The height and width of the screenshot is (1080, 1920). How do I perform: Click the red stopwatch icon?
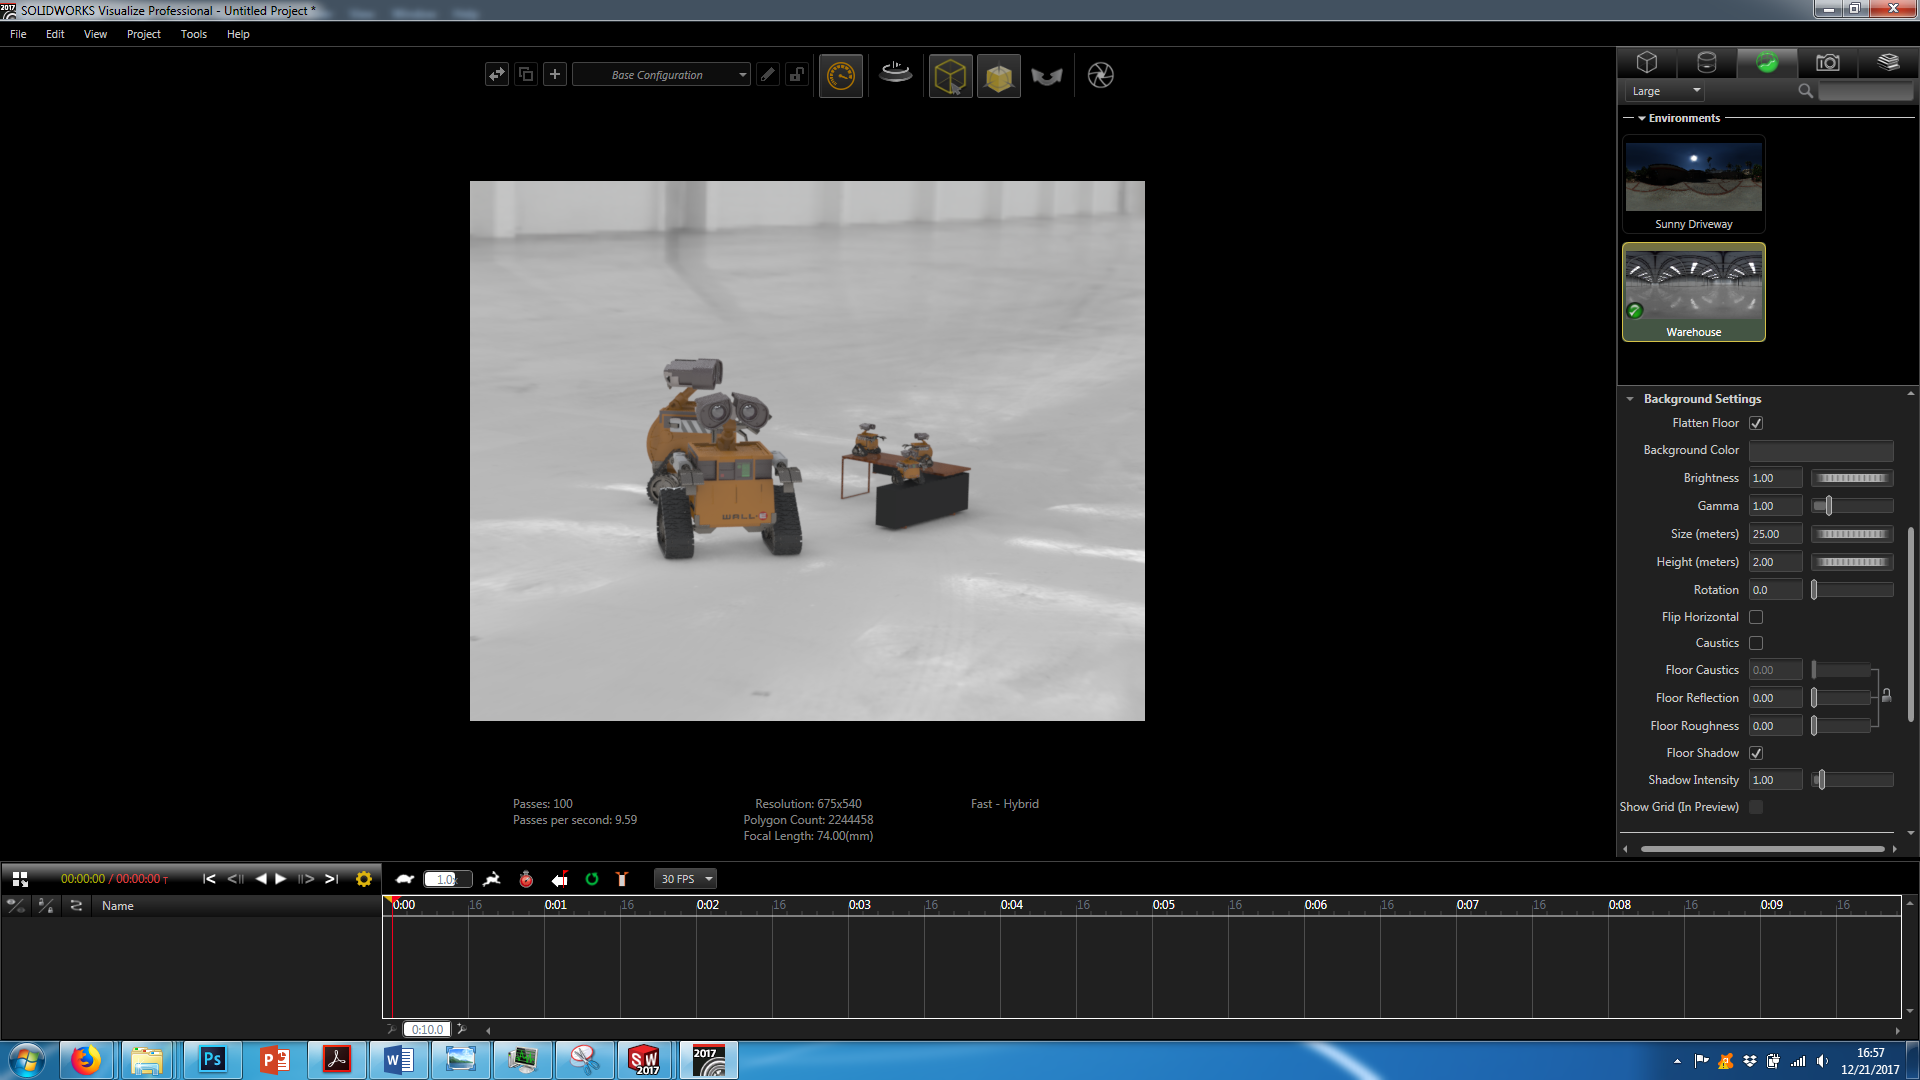point(526,879)
